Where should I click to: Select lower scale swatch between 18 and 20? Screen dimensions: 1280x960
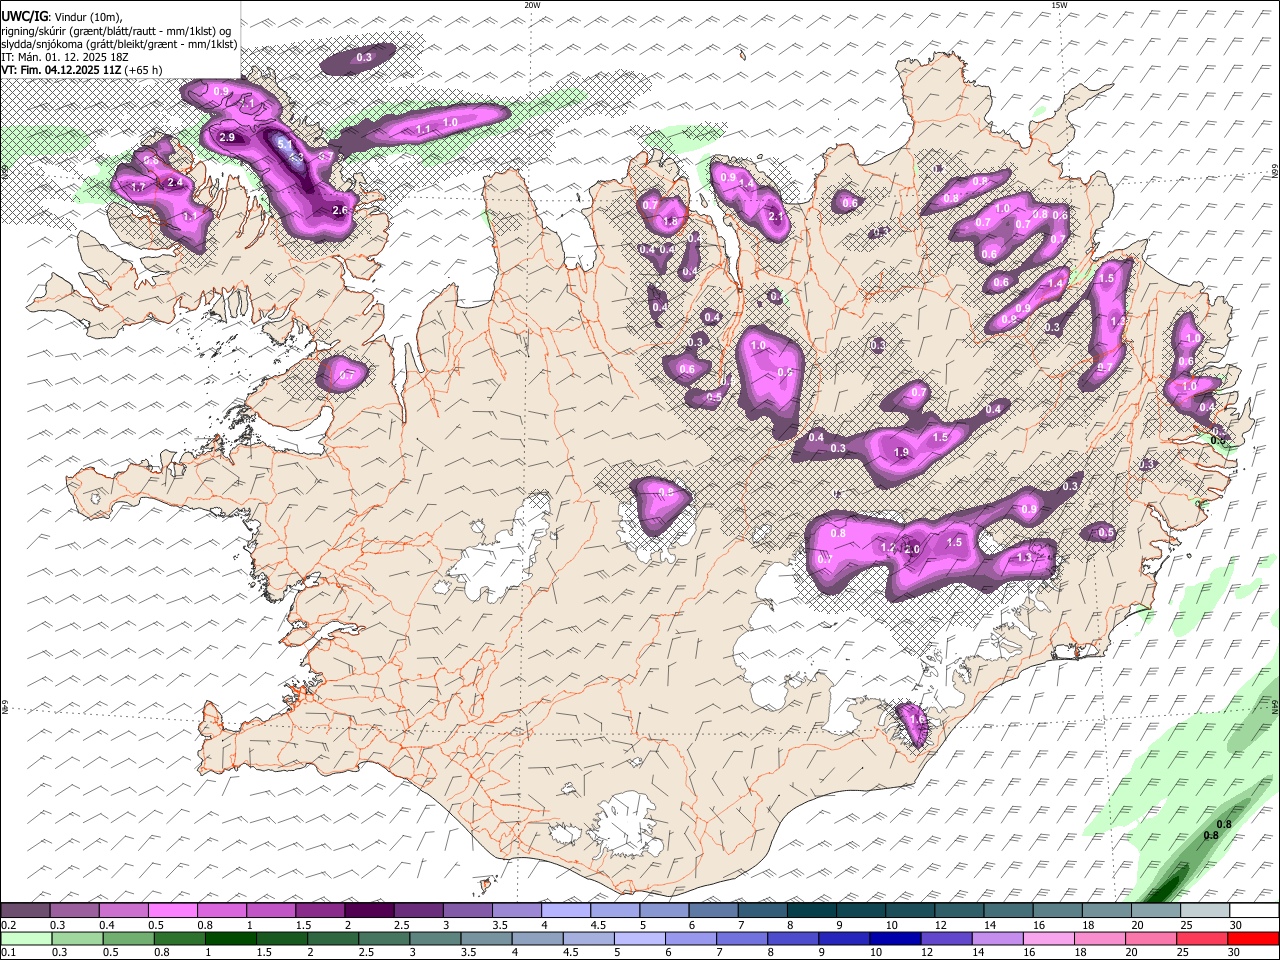tap(1099, 938)
